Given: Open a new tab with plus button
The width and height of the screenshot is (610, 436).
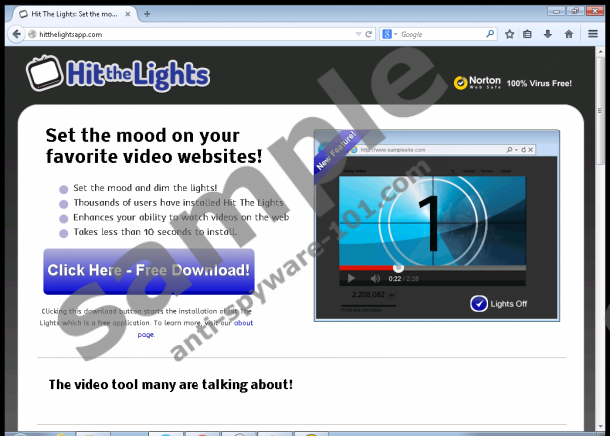Looking at the screenshot, I should 147,13.
